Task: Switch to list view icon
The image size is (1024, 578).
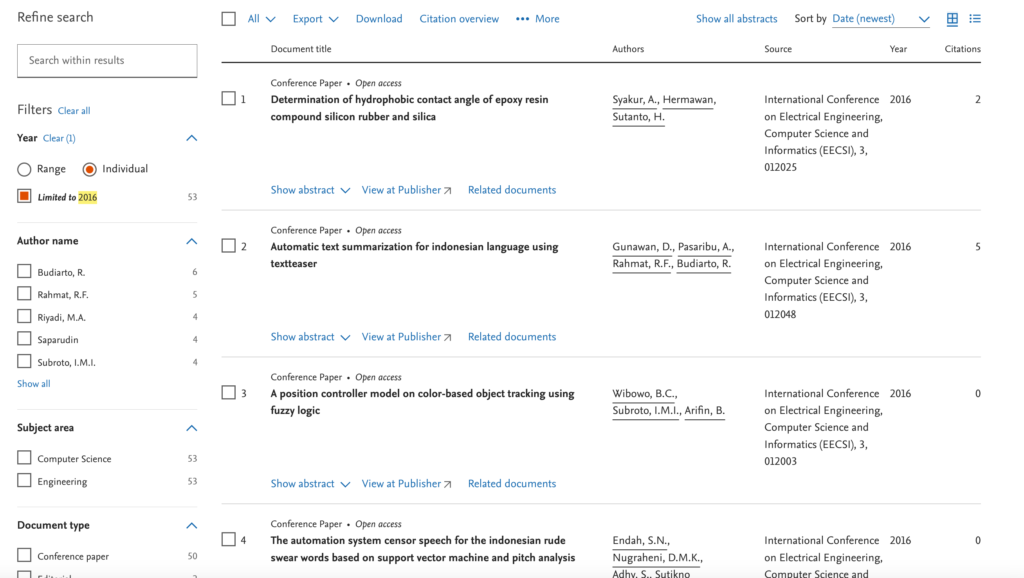Action: pos(975,19)
